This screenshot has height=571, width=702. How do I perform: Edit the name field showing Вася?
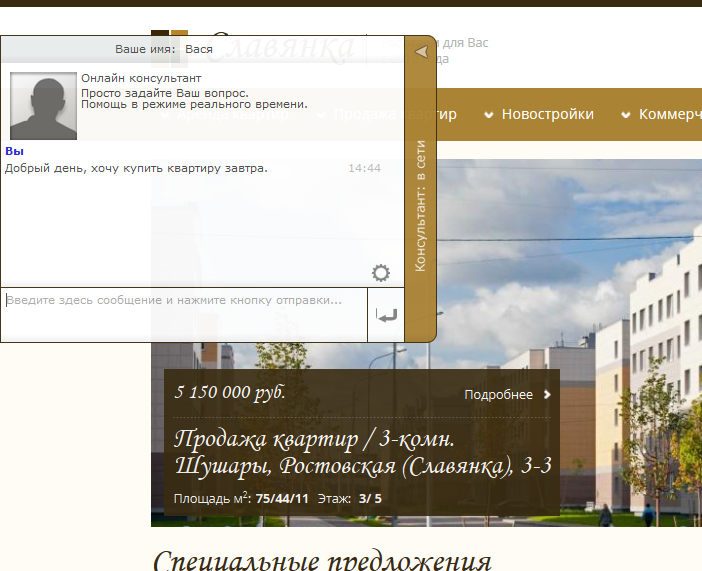199,49
